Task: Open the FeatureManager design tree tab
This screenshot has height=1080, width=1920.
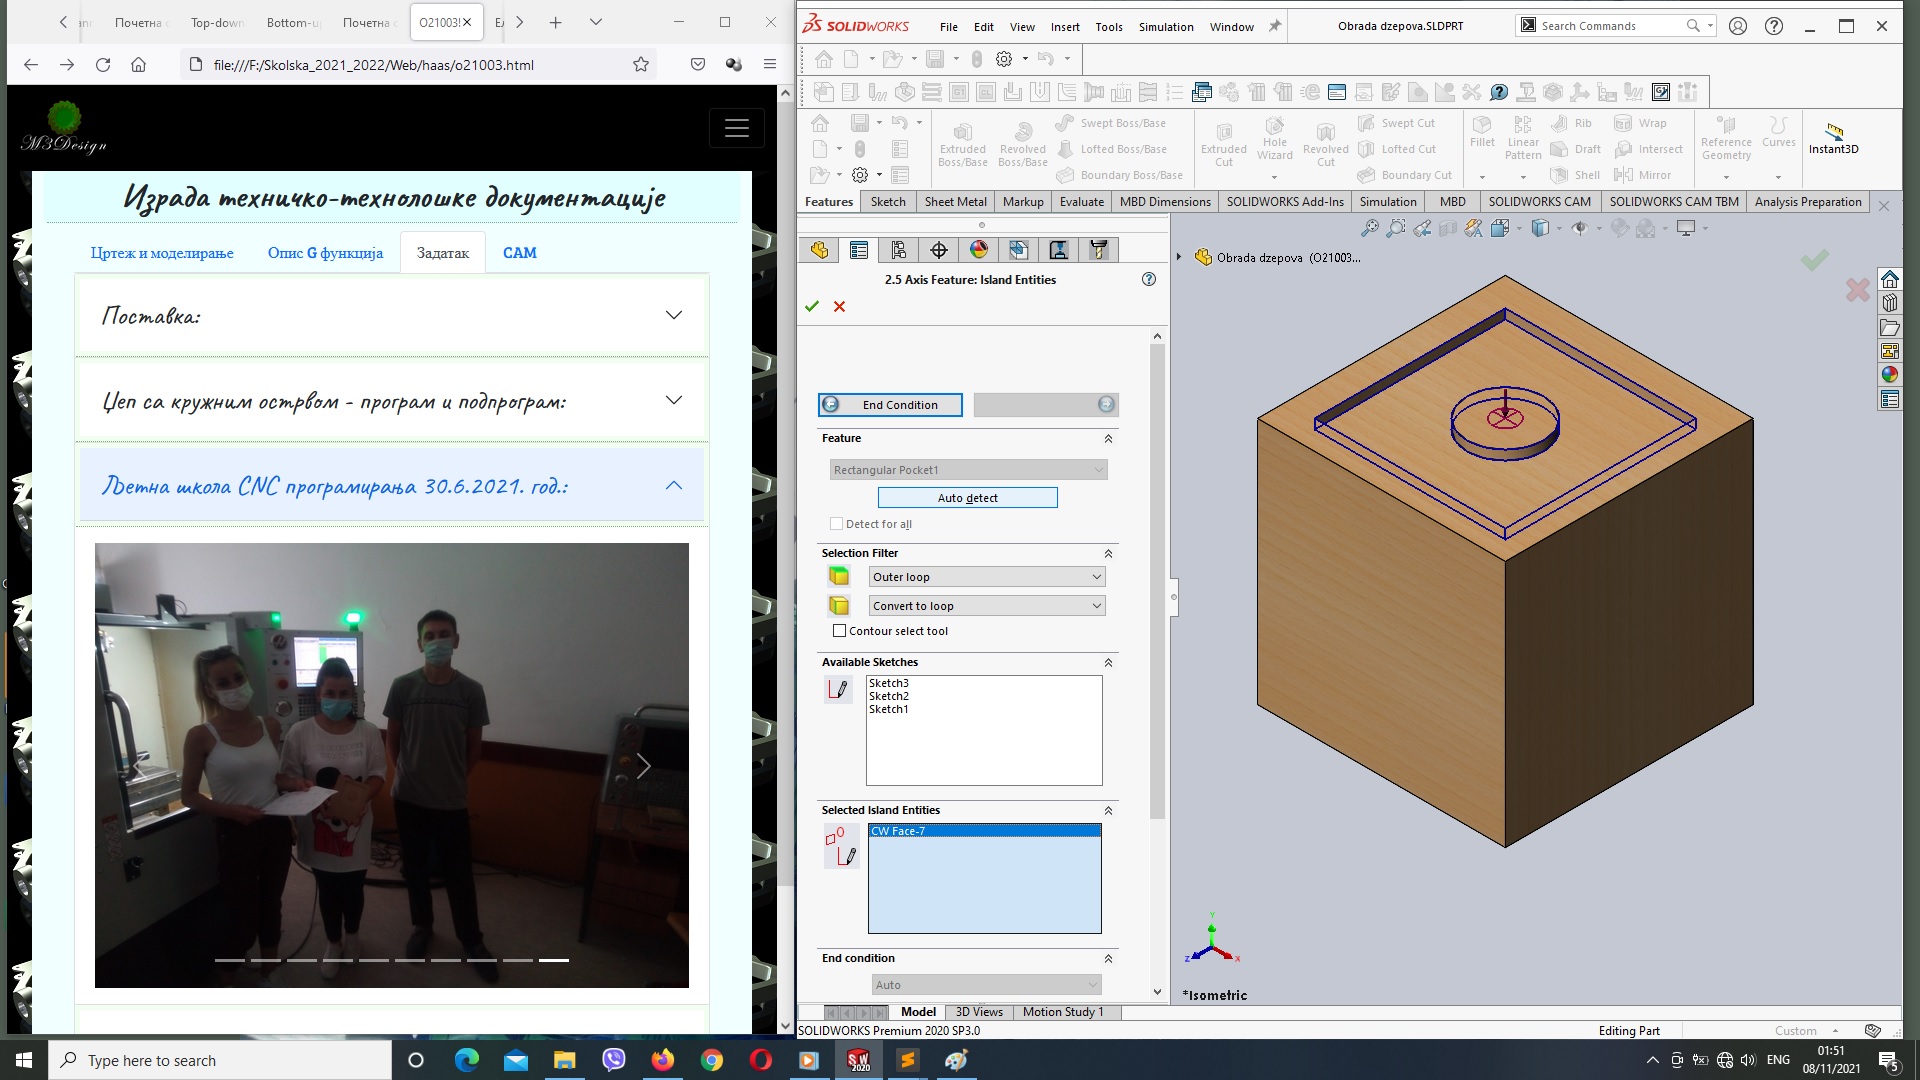Action: click(x=819, y=250)
